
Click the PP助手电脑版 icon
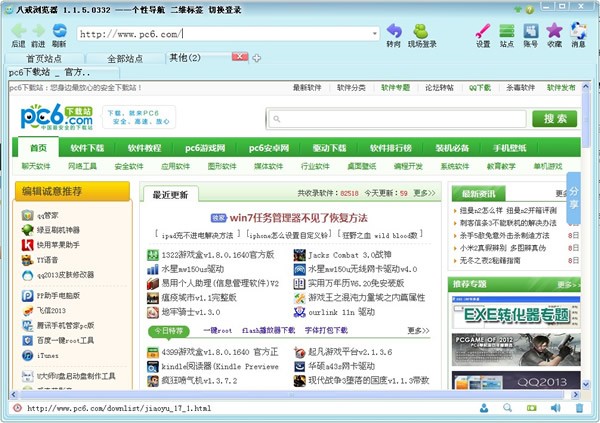28,296
